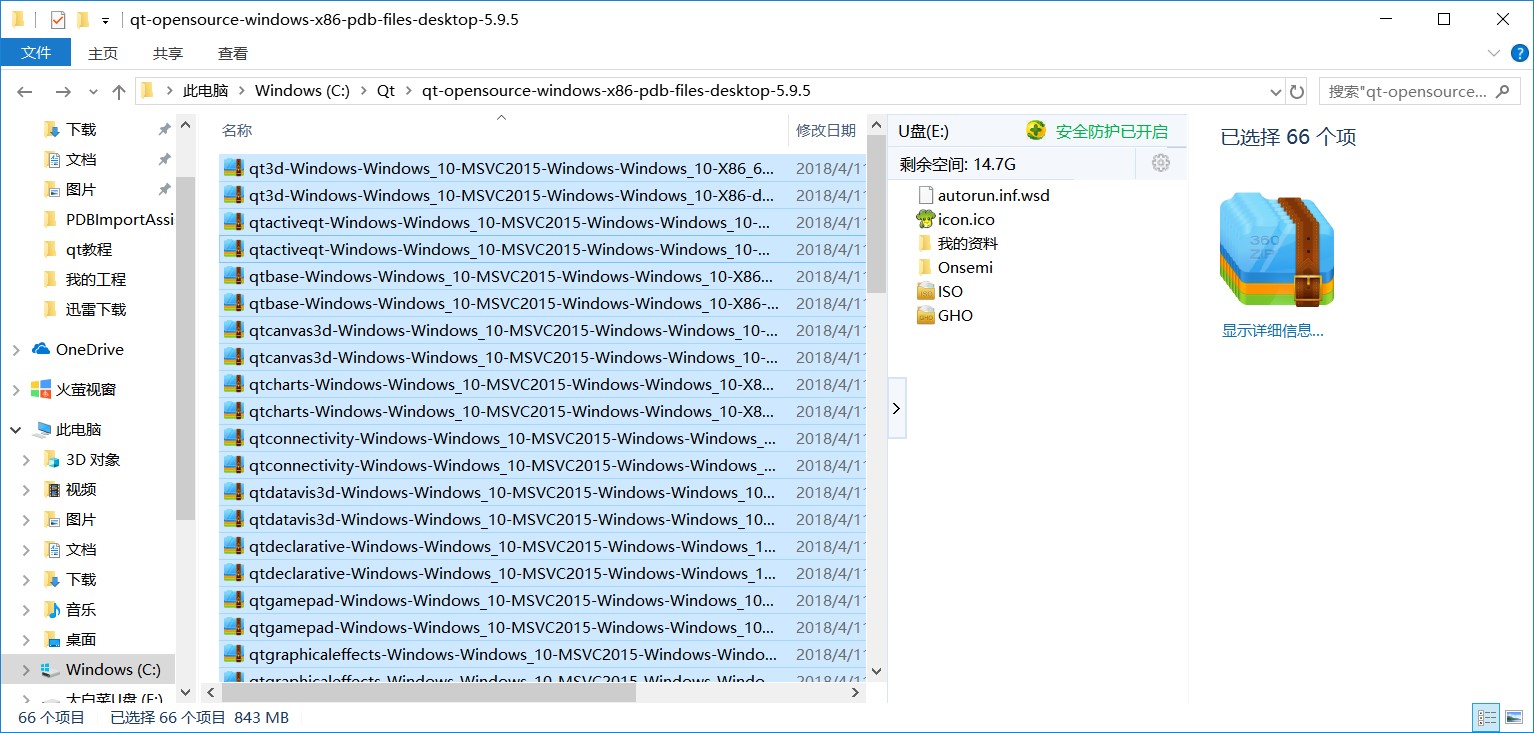Click the Forward navigation arrow
Screen dimensions: 1534x733
point(62,92)
